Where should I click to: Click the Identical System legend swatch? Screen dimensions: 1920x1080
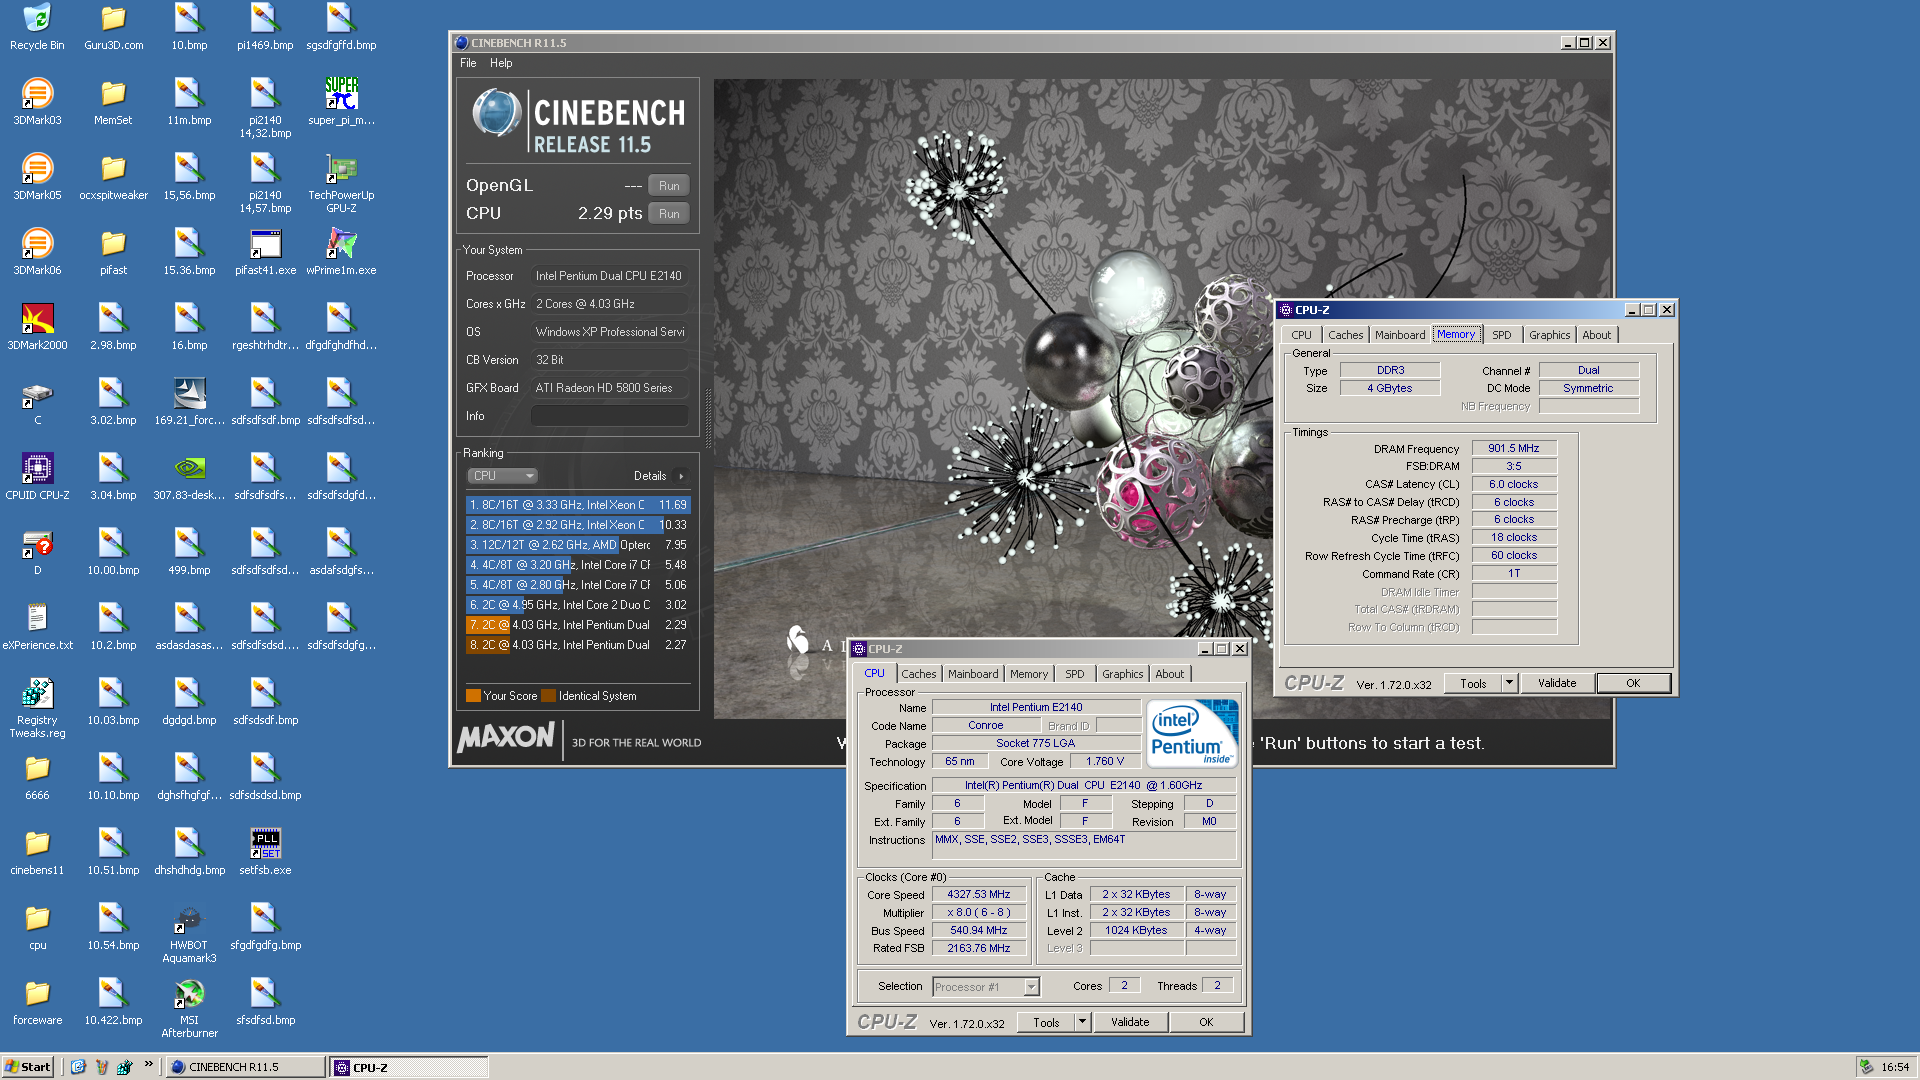tap(548, 696)
